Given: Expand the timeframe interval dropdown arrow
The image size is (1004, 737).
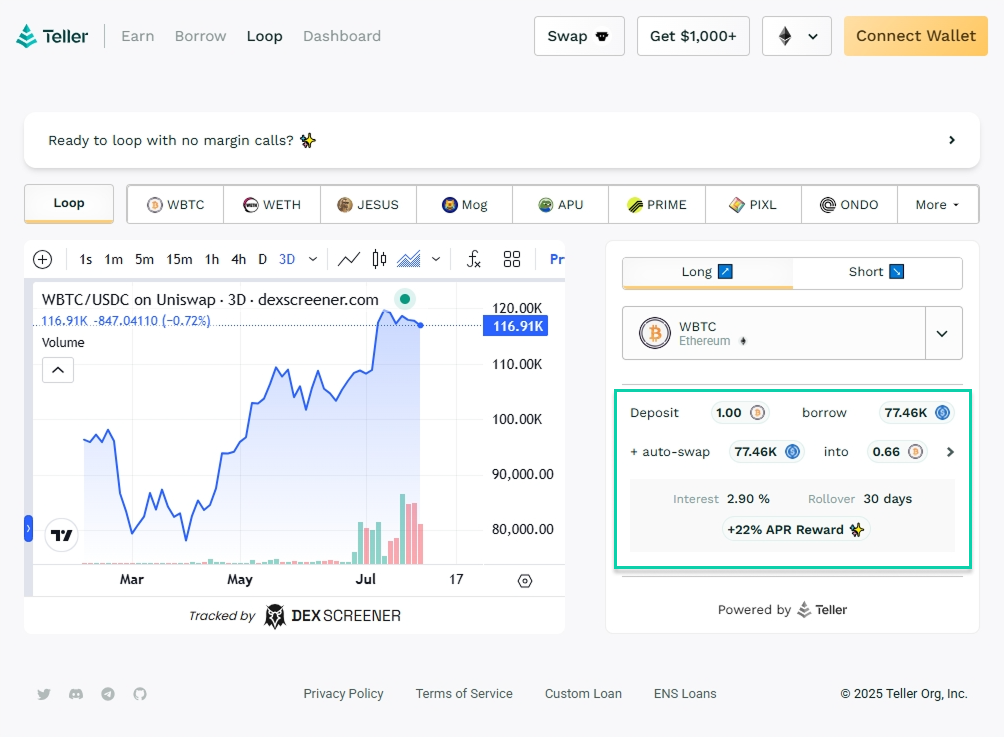Looking at the screenshot, I should (x=312, y=259).
